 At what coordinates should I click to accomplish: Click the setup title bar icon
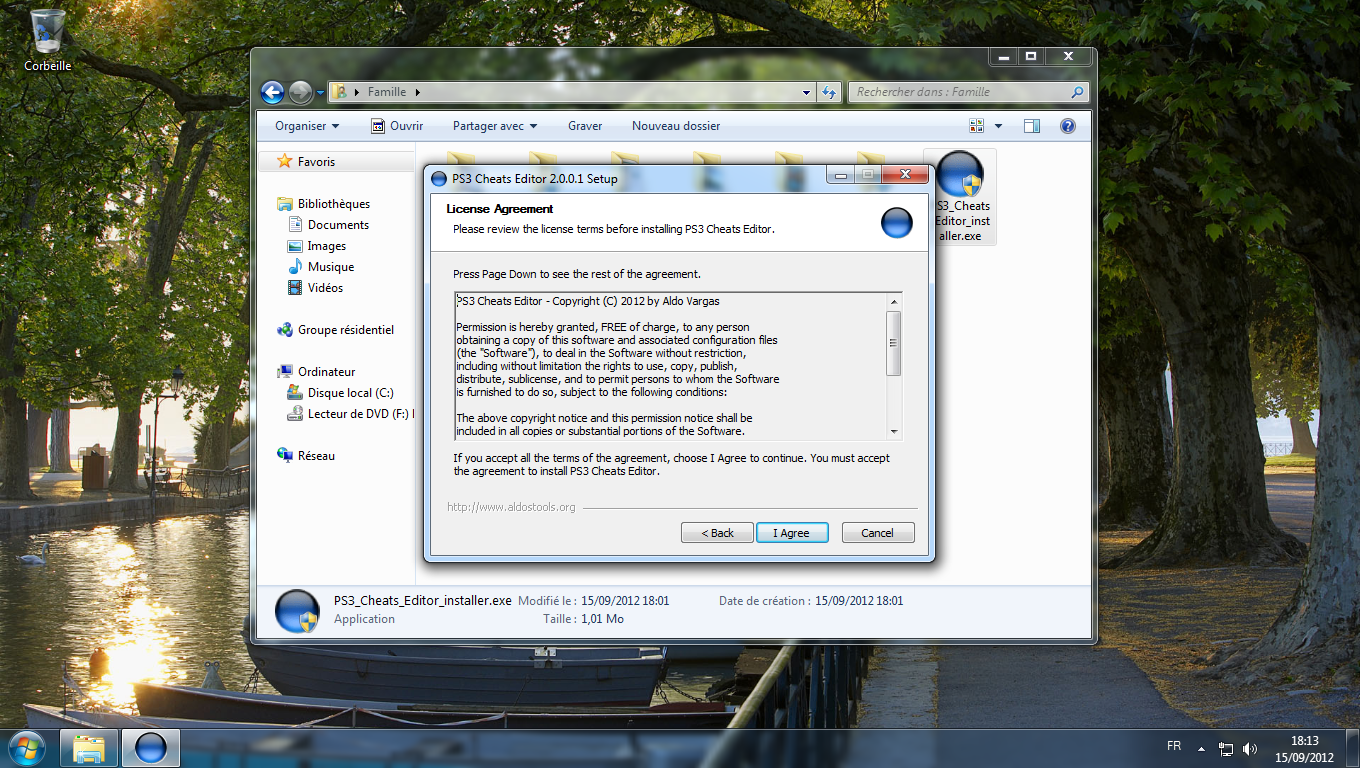pos(438,179)
